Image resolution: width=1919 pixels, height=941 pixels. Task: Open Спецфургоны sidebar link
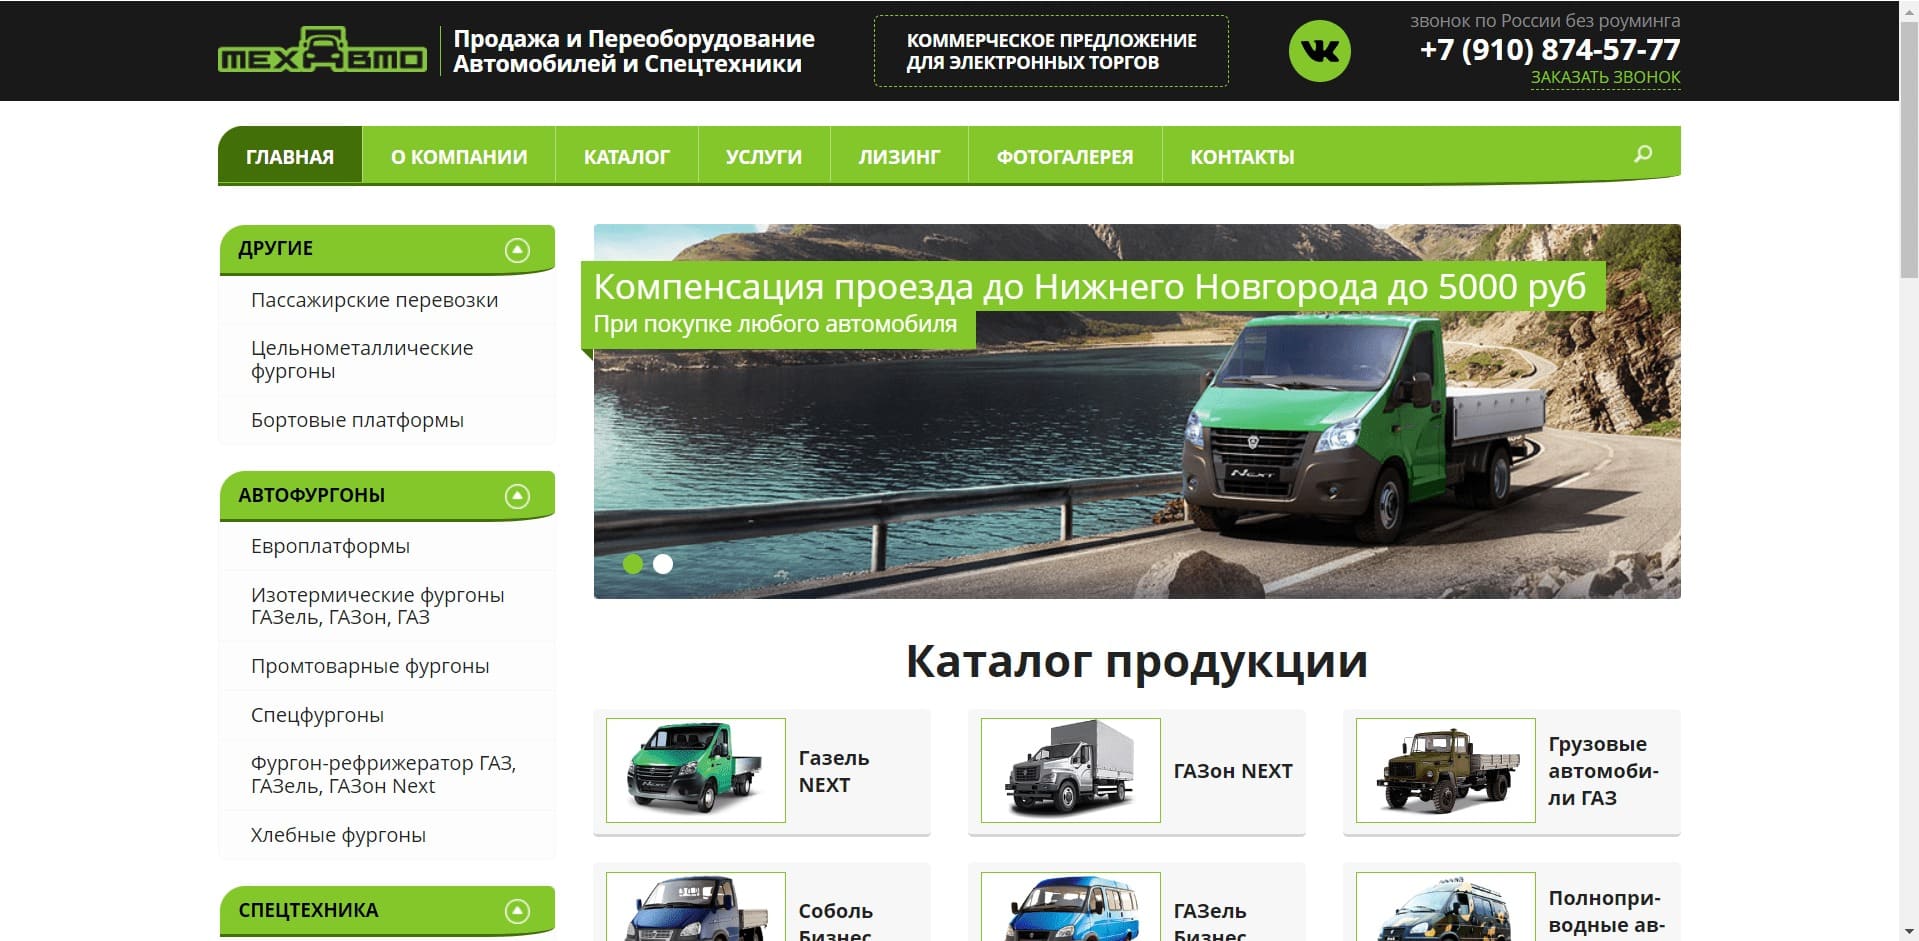coord(317,715)
